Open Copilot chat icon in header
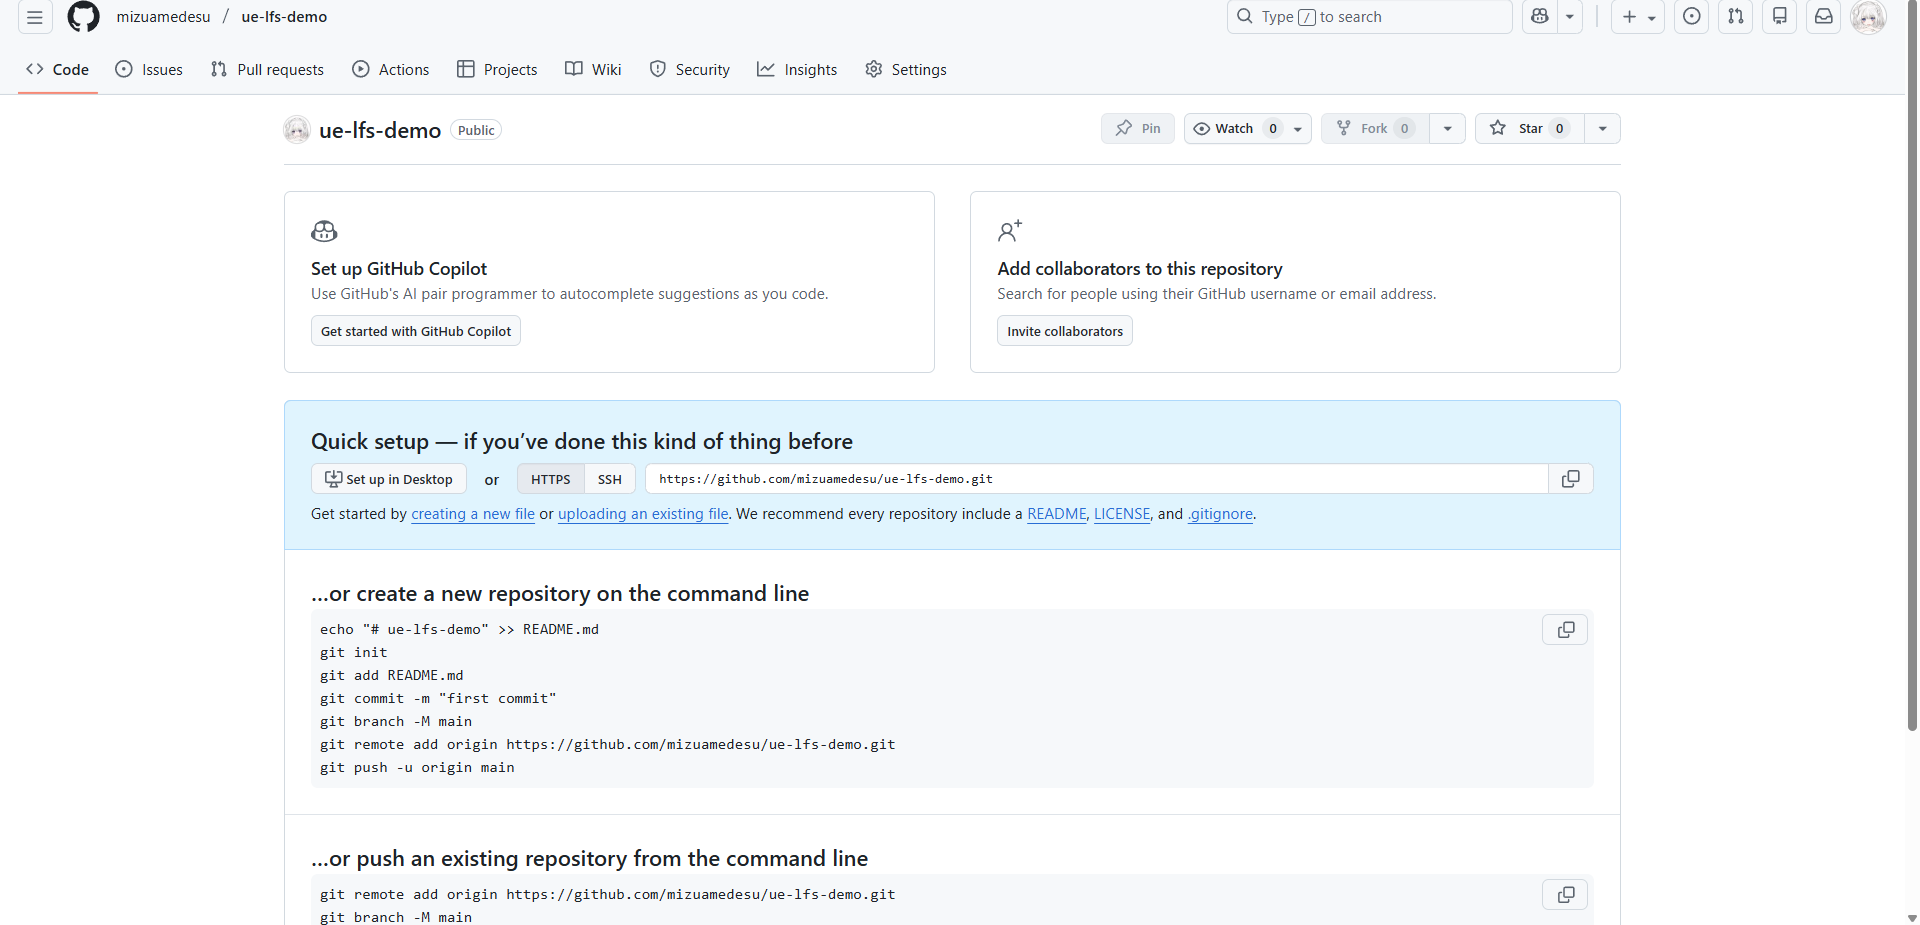Image resolution: width=1920 pixels, height=925 pixels. tap(1540, 17)
